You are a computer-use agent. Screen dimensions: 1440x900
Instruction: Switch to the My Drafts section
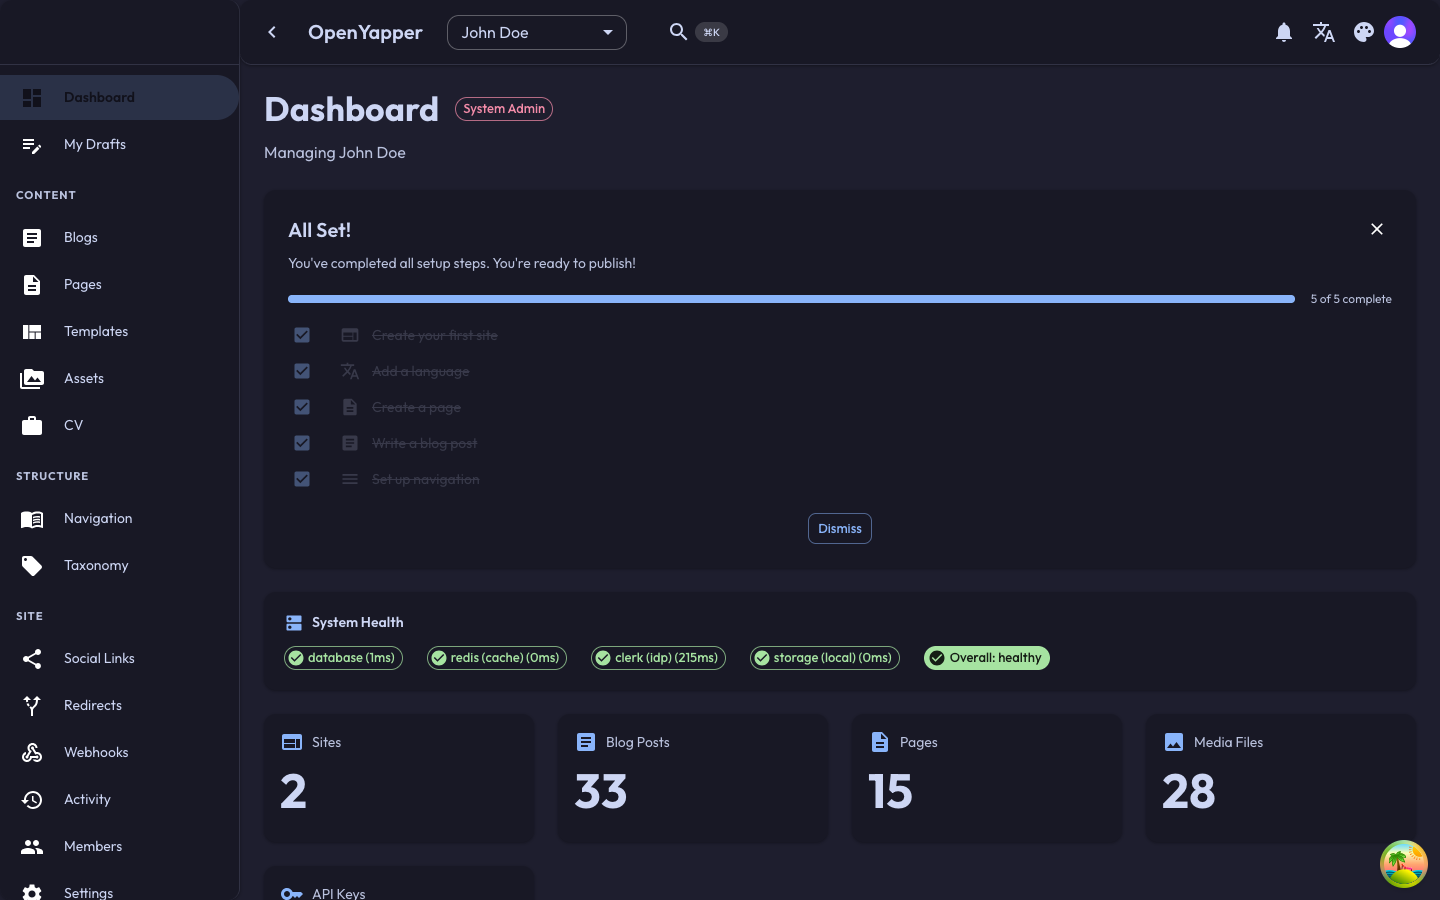click(95, 144)
